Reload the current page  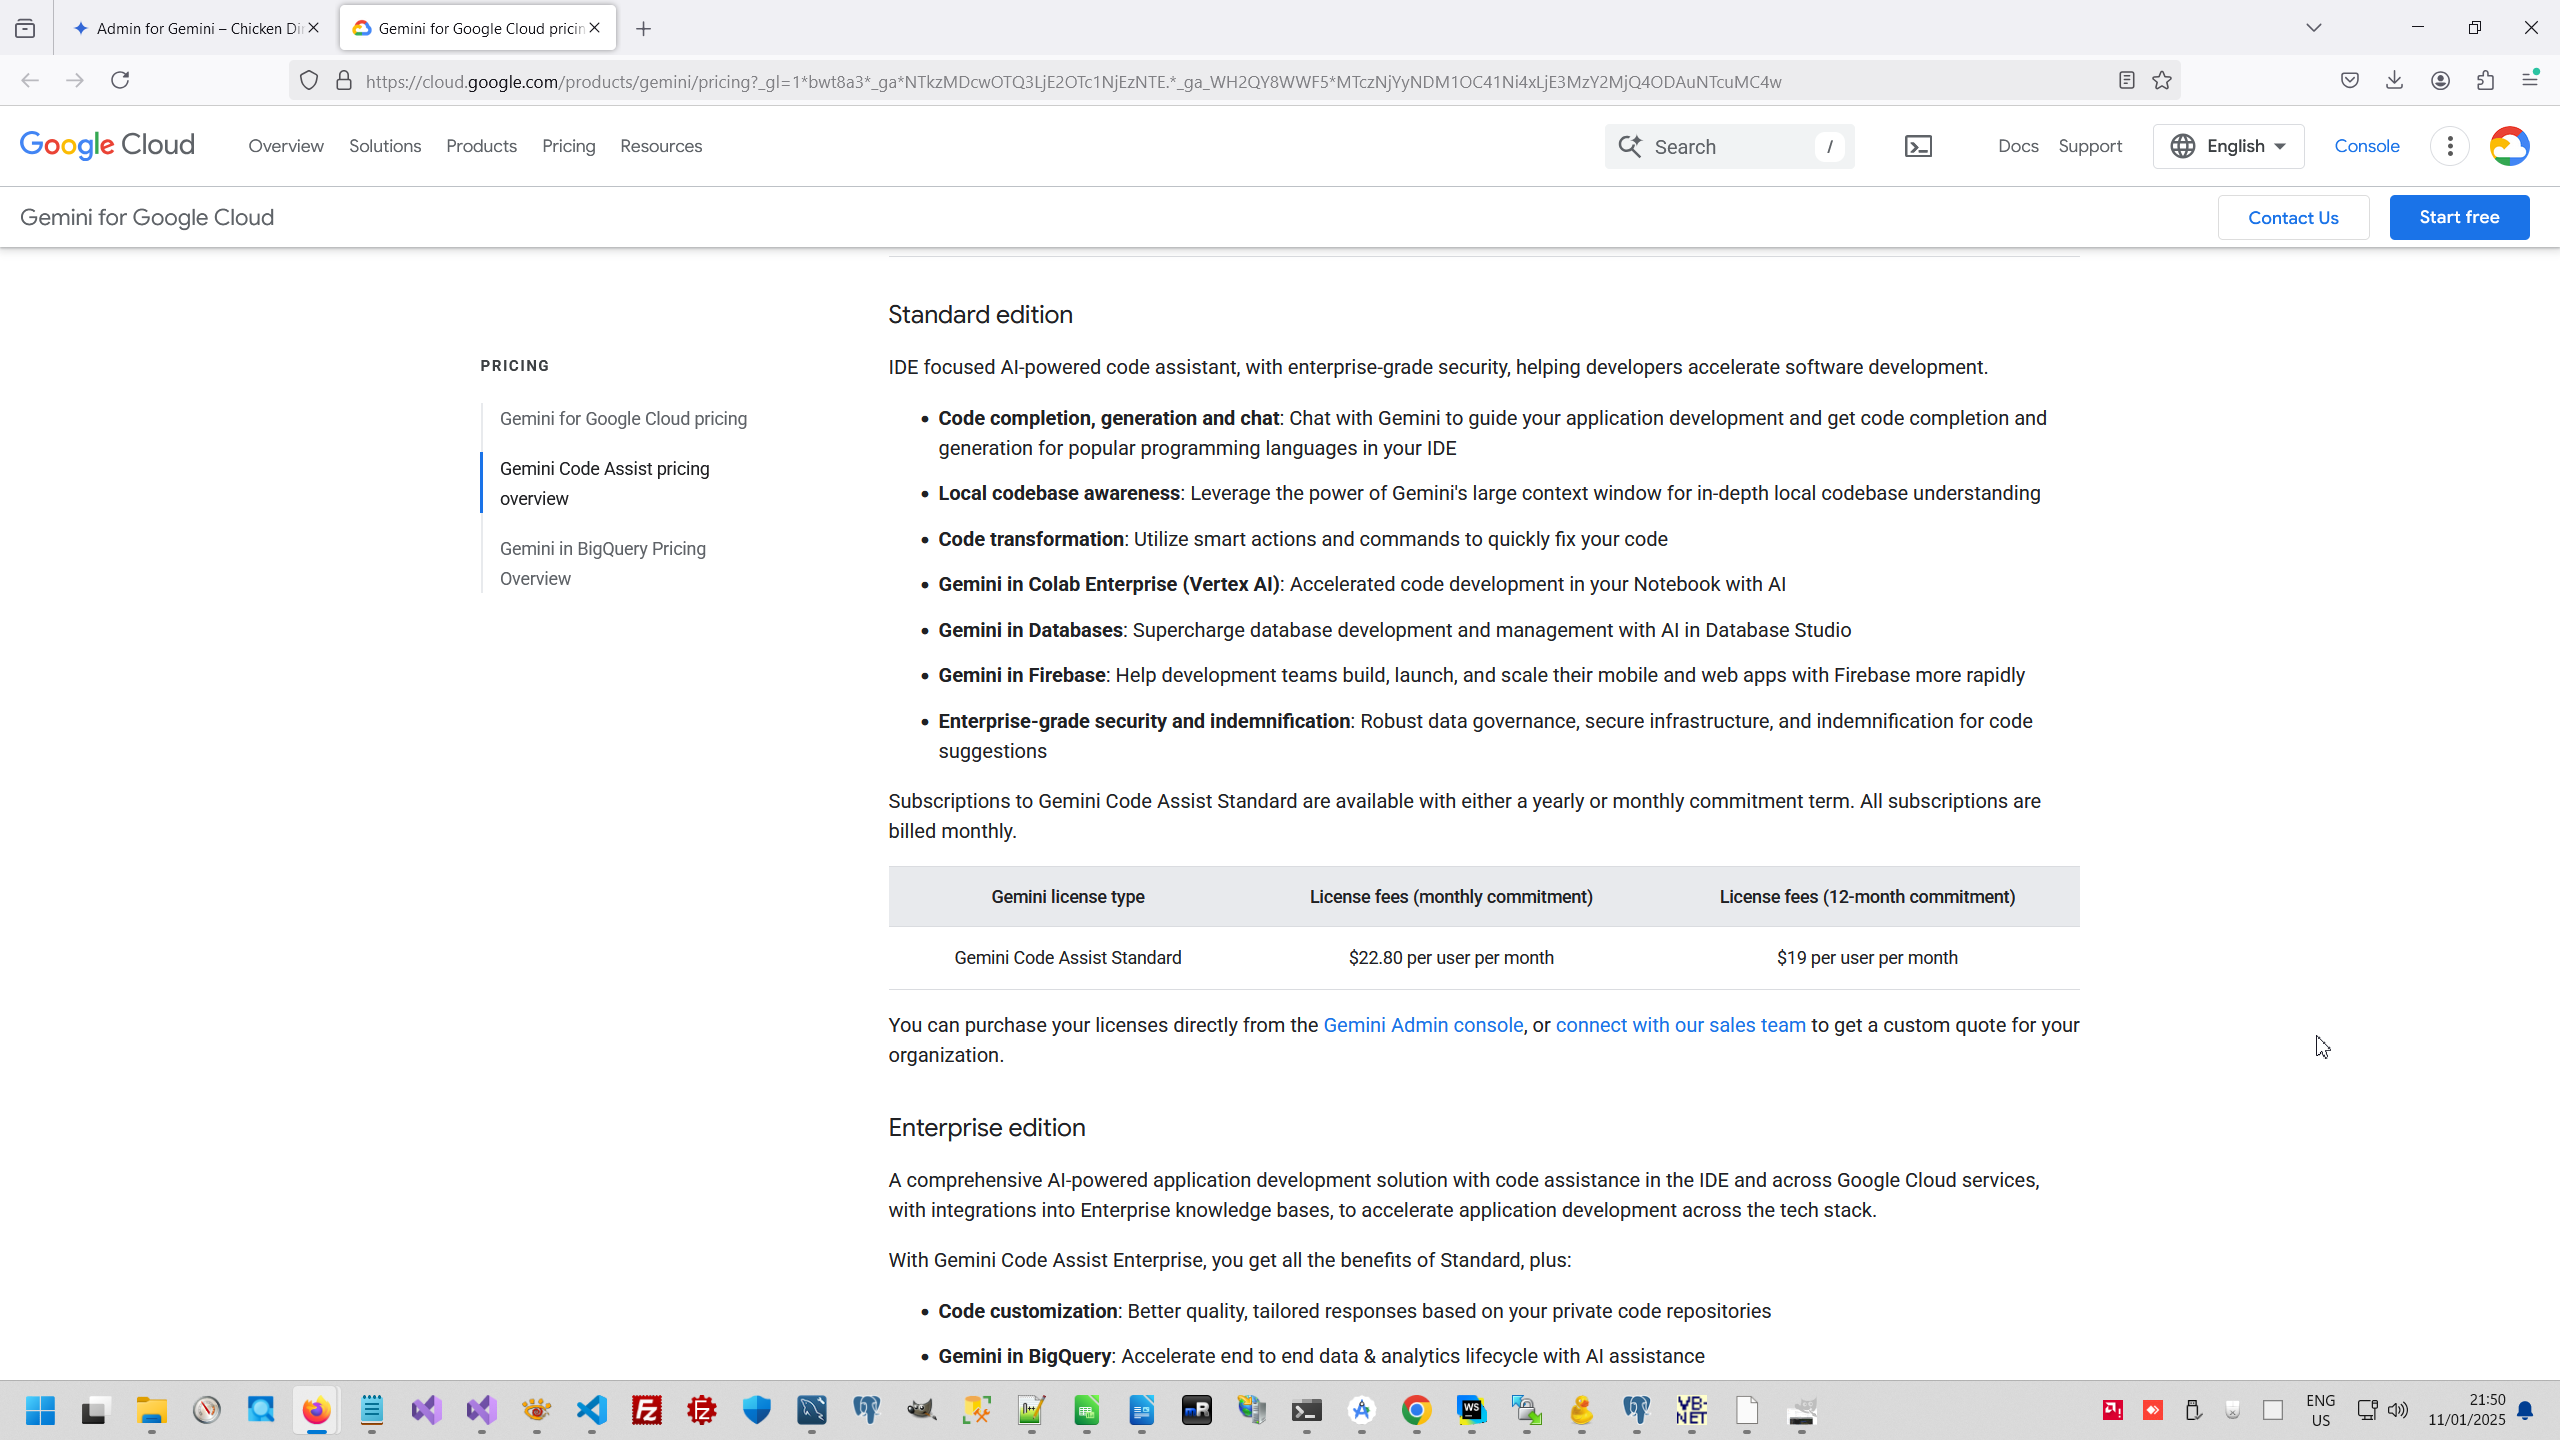click(120, 80)
